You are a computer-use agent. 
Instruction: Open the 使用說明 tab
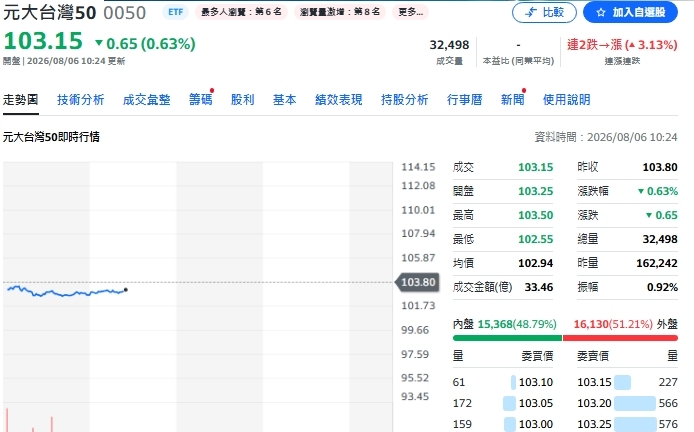(x=567, y=100)
